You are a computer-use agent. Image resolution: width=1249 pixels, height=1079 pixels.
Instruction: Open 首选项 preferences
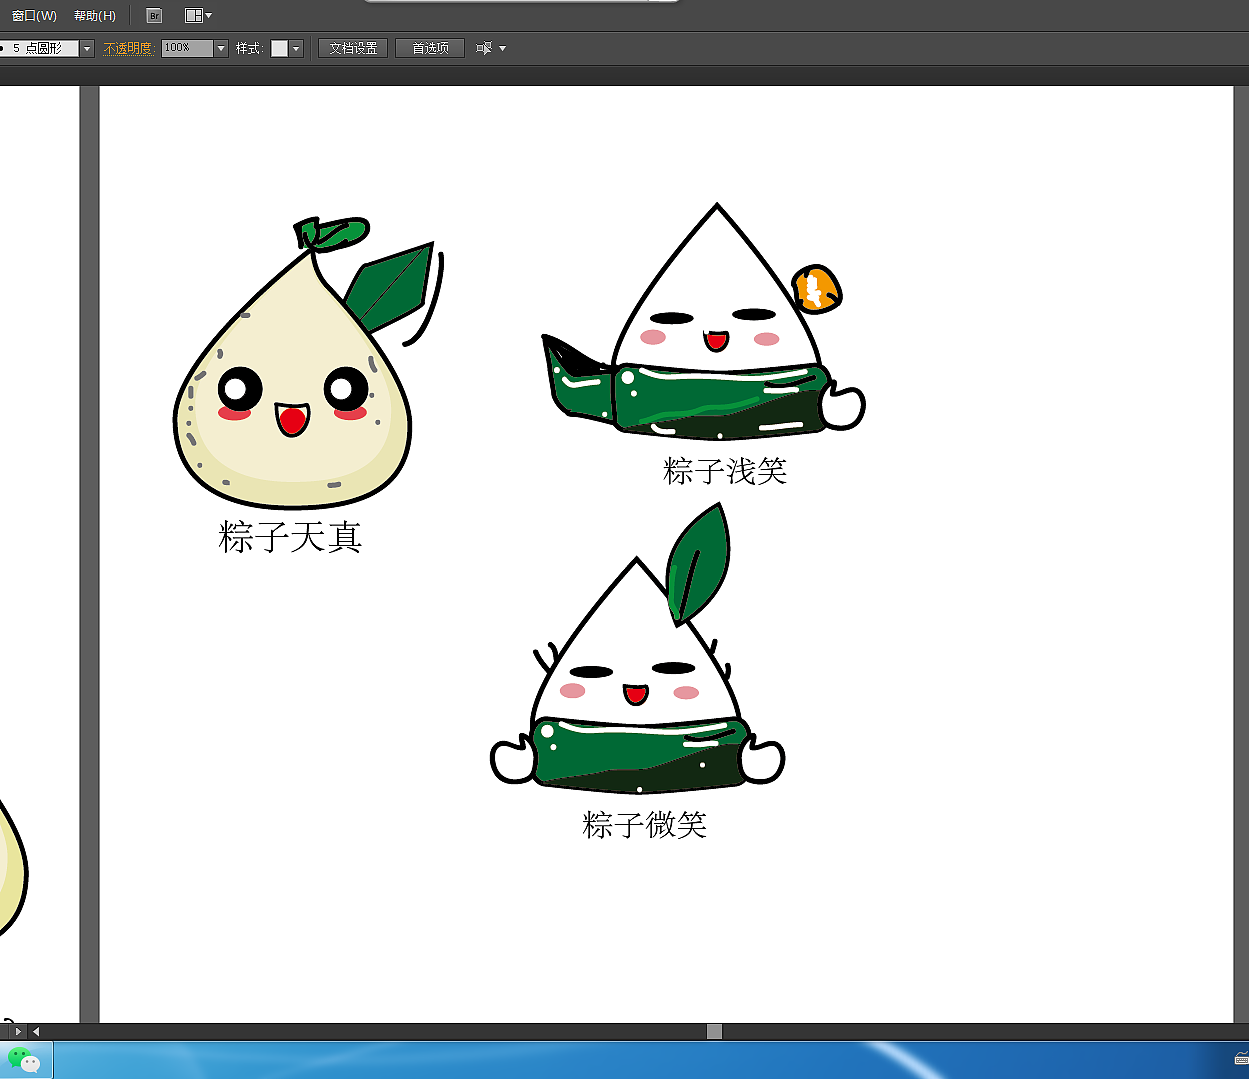click(430, 48)
